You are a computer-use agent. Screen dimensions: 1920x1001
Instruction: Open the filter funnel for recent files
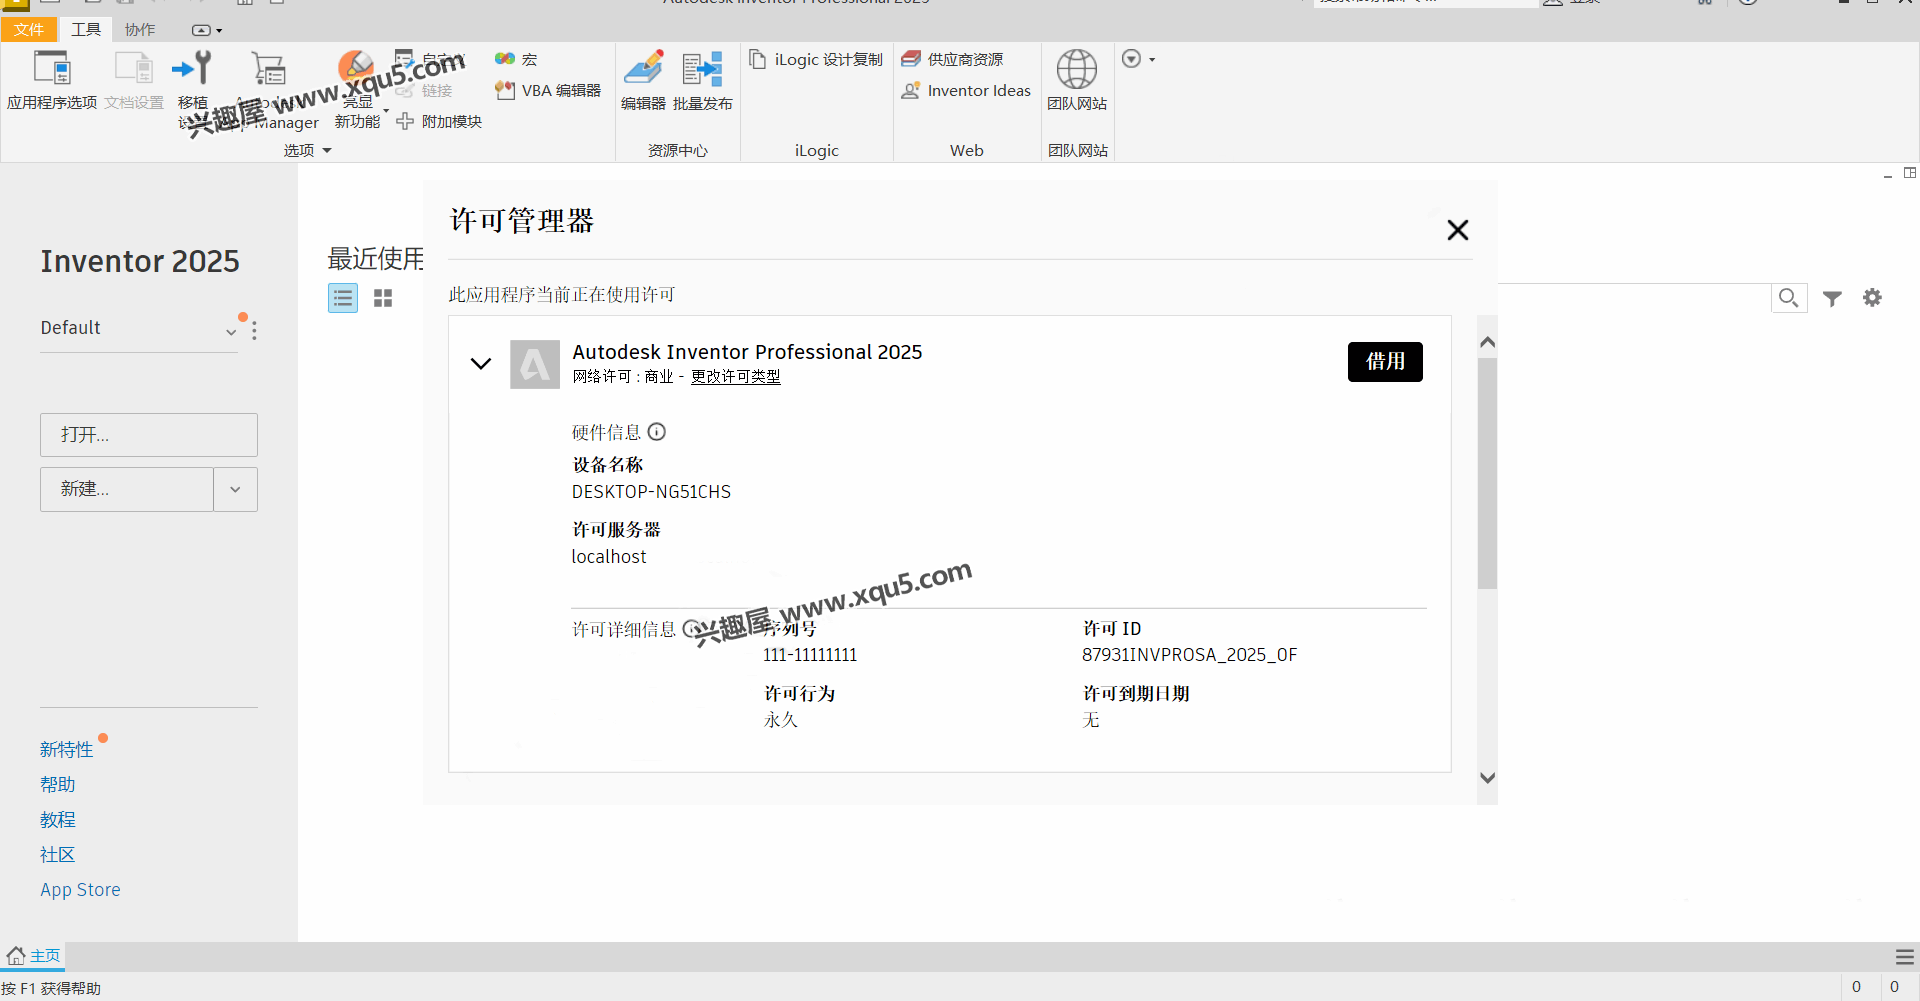(x=1832, y=298)
